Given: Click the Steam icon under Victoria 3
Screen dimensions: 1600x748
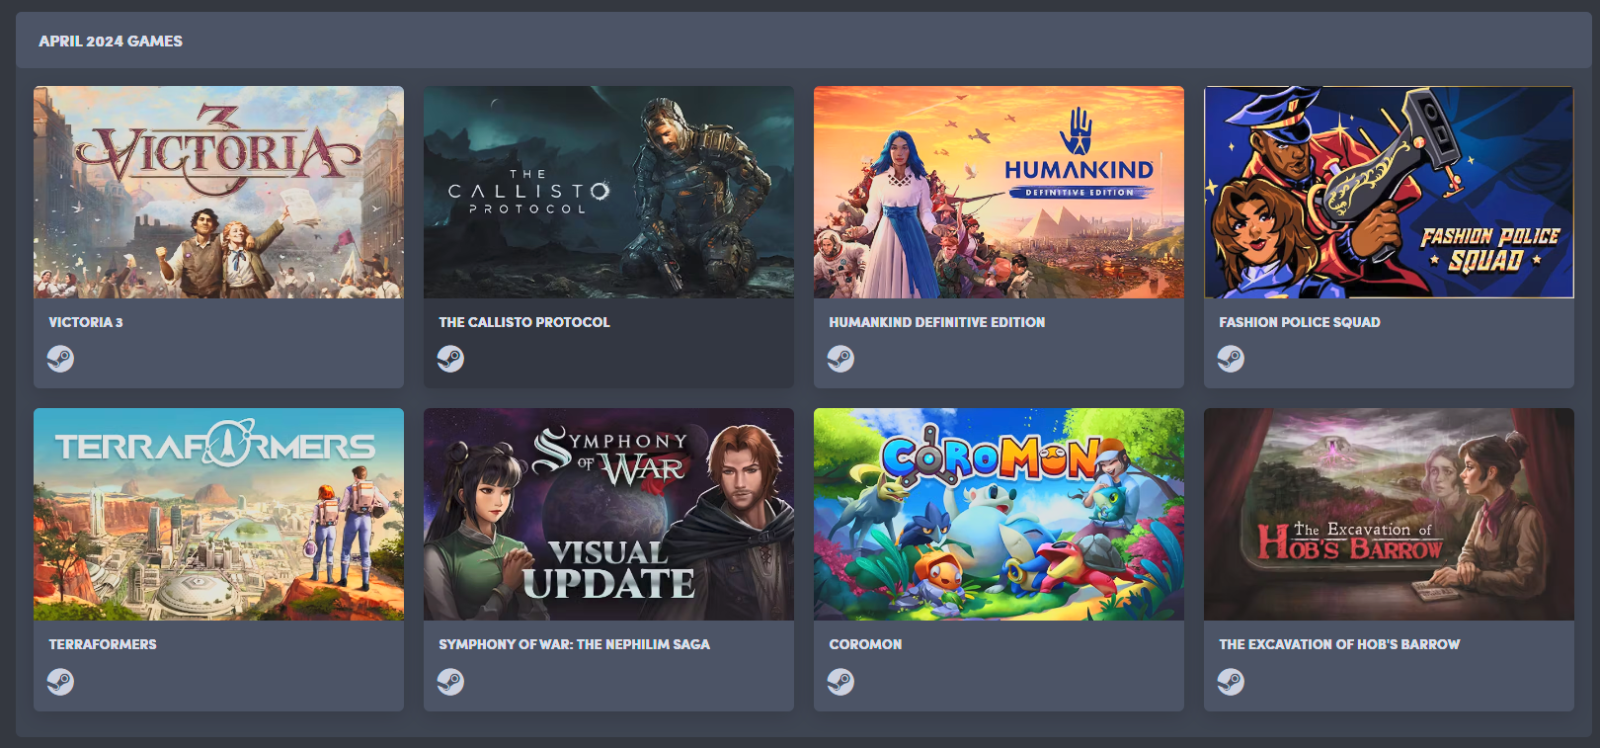Looking at the screenshot, I should tap(60, 359).
